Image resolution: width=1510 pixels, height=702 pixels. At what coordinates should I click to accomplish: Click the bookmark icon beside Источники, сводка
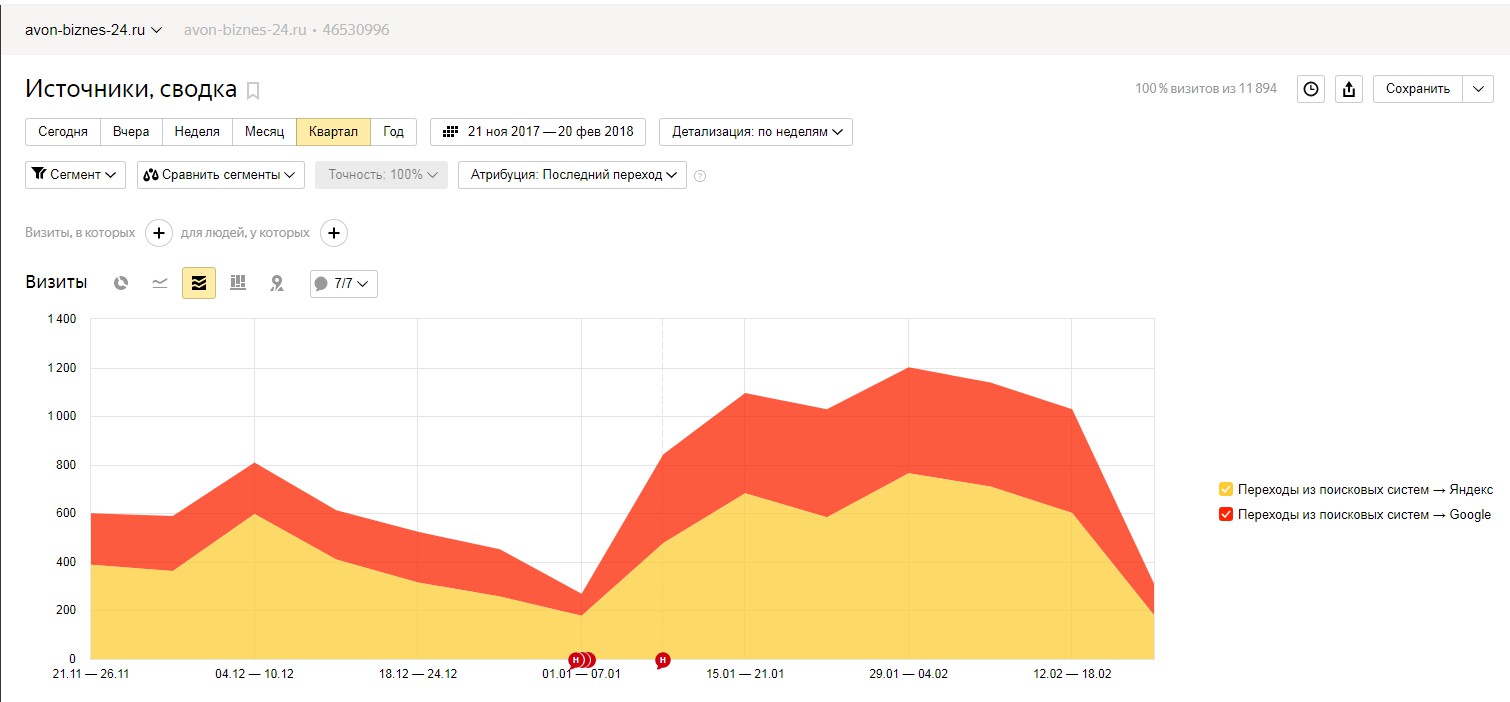[253, 91]
